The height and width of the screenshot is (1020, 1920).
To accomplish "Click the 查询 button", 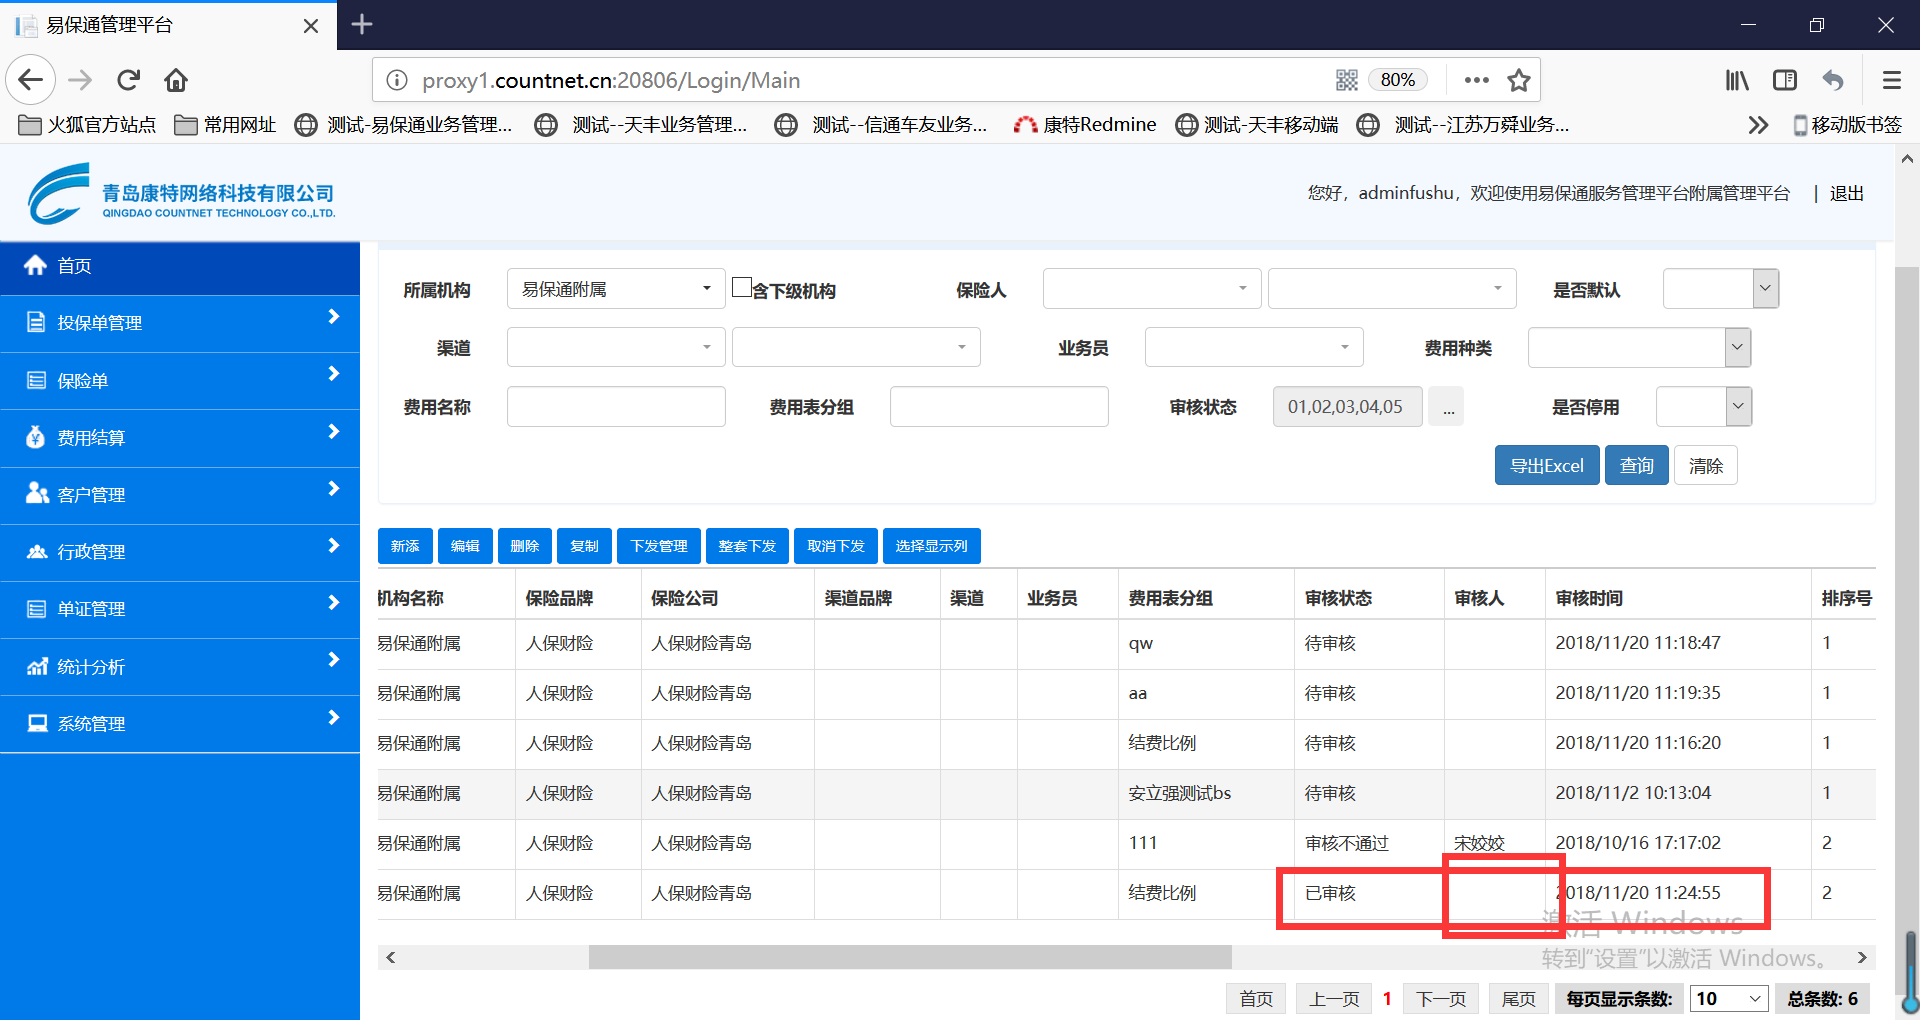I will click(1636, 466).
